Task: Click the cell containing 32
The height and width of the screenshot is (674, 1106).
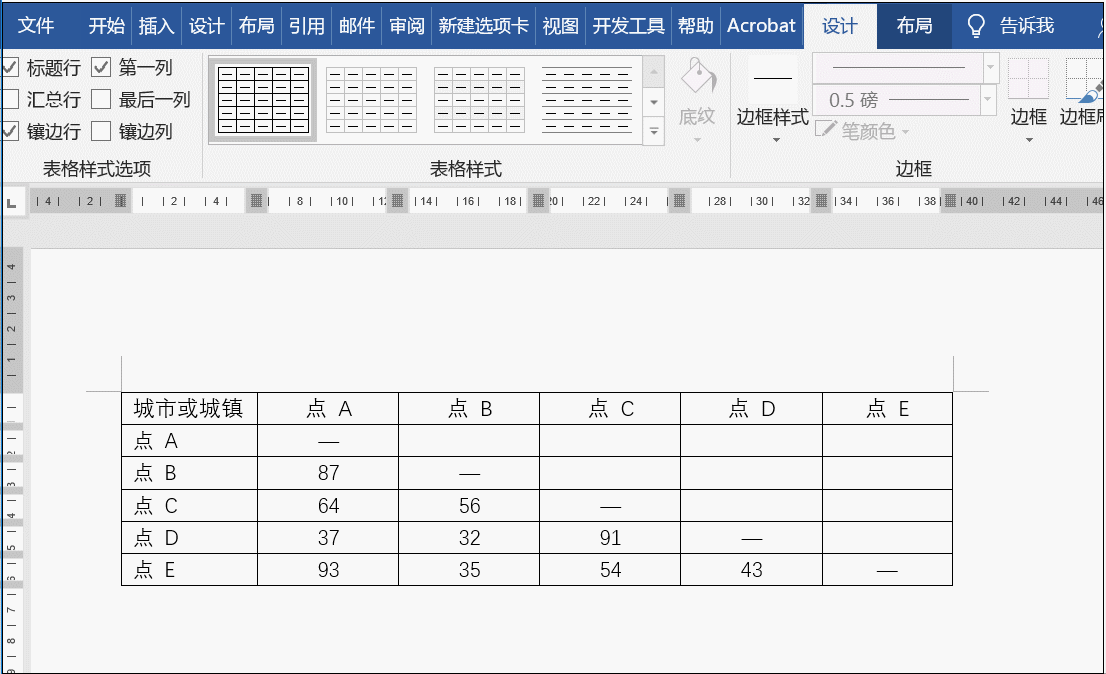Action: point(469,537)
